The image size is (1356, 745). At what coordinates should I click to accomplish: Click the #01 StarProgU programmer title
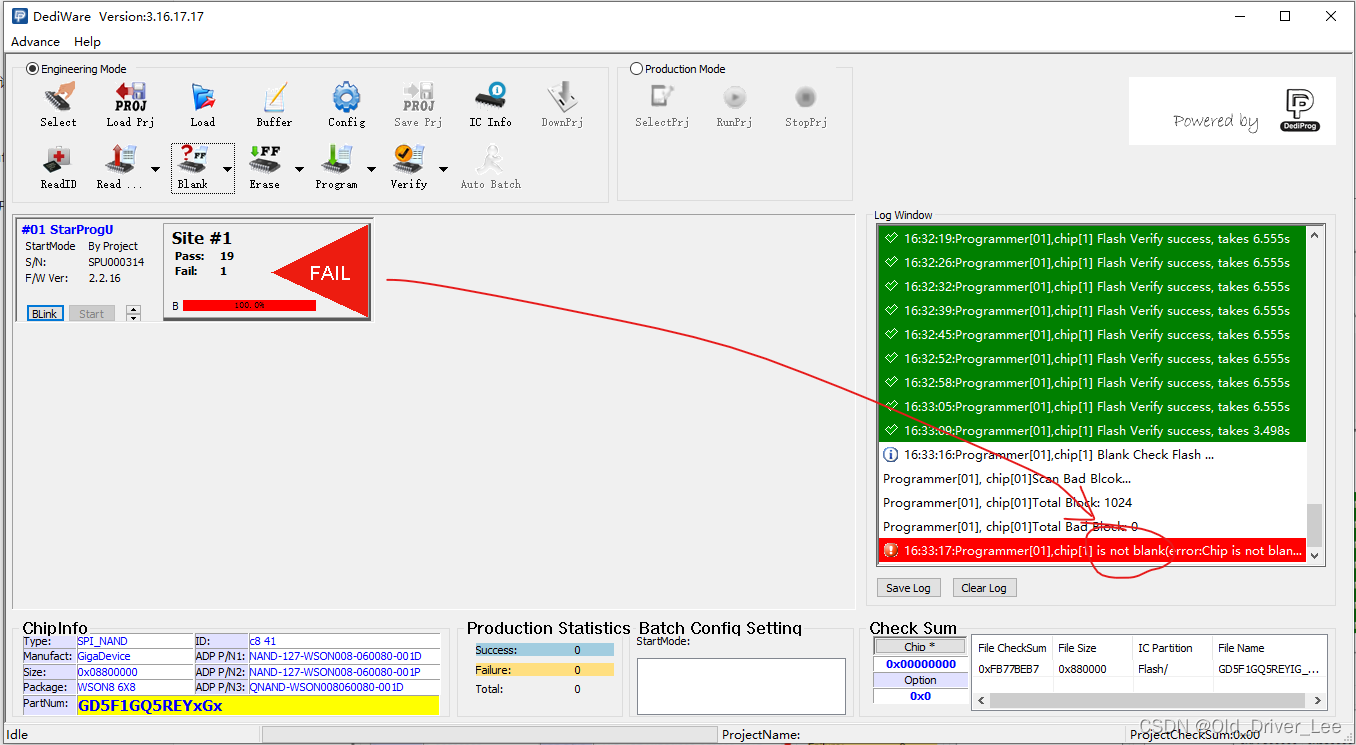tap(67, 230)
